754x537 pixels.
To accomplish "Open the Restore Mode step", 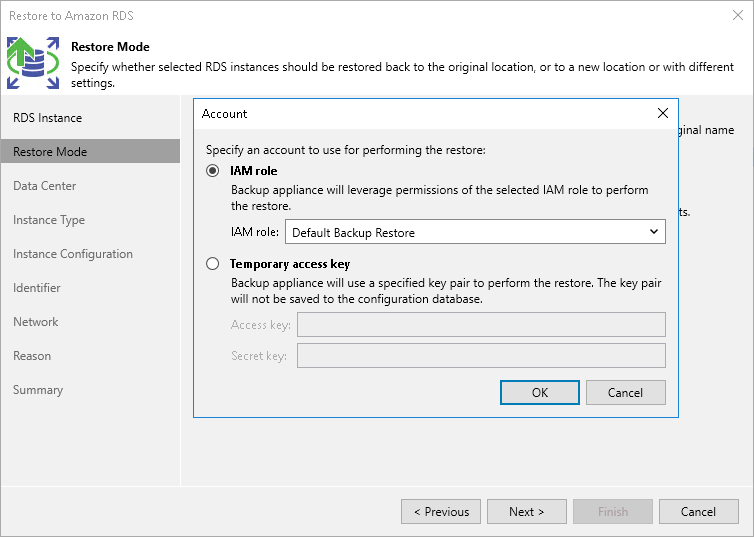I will 50,152.
